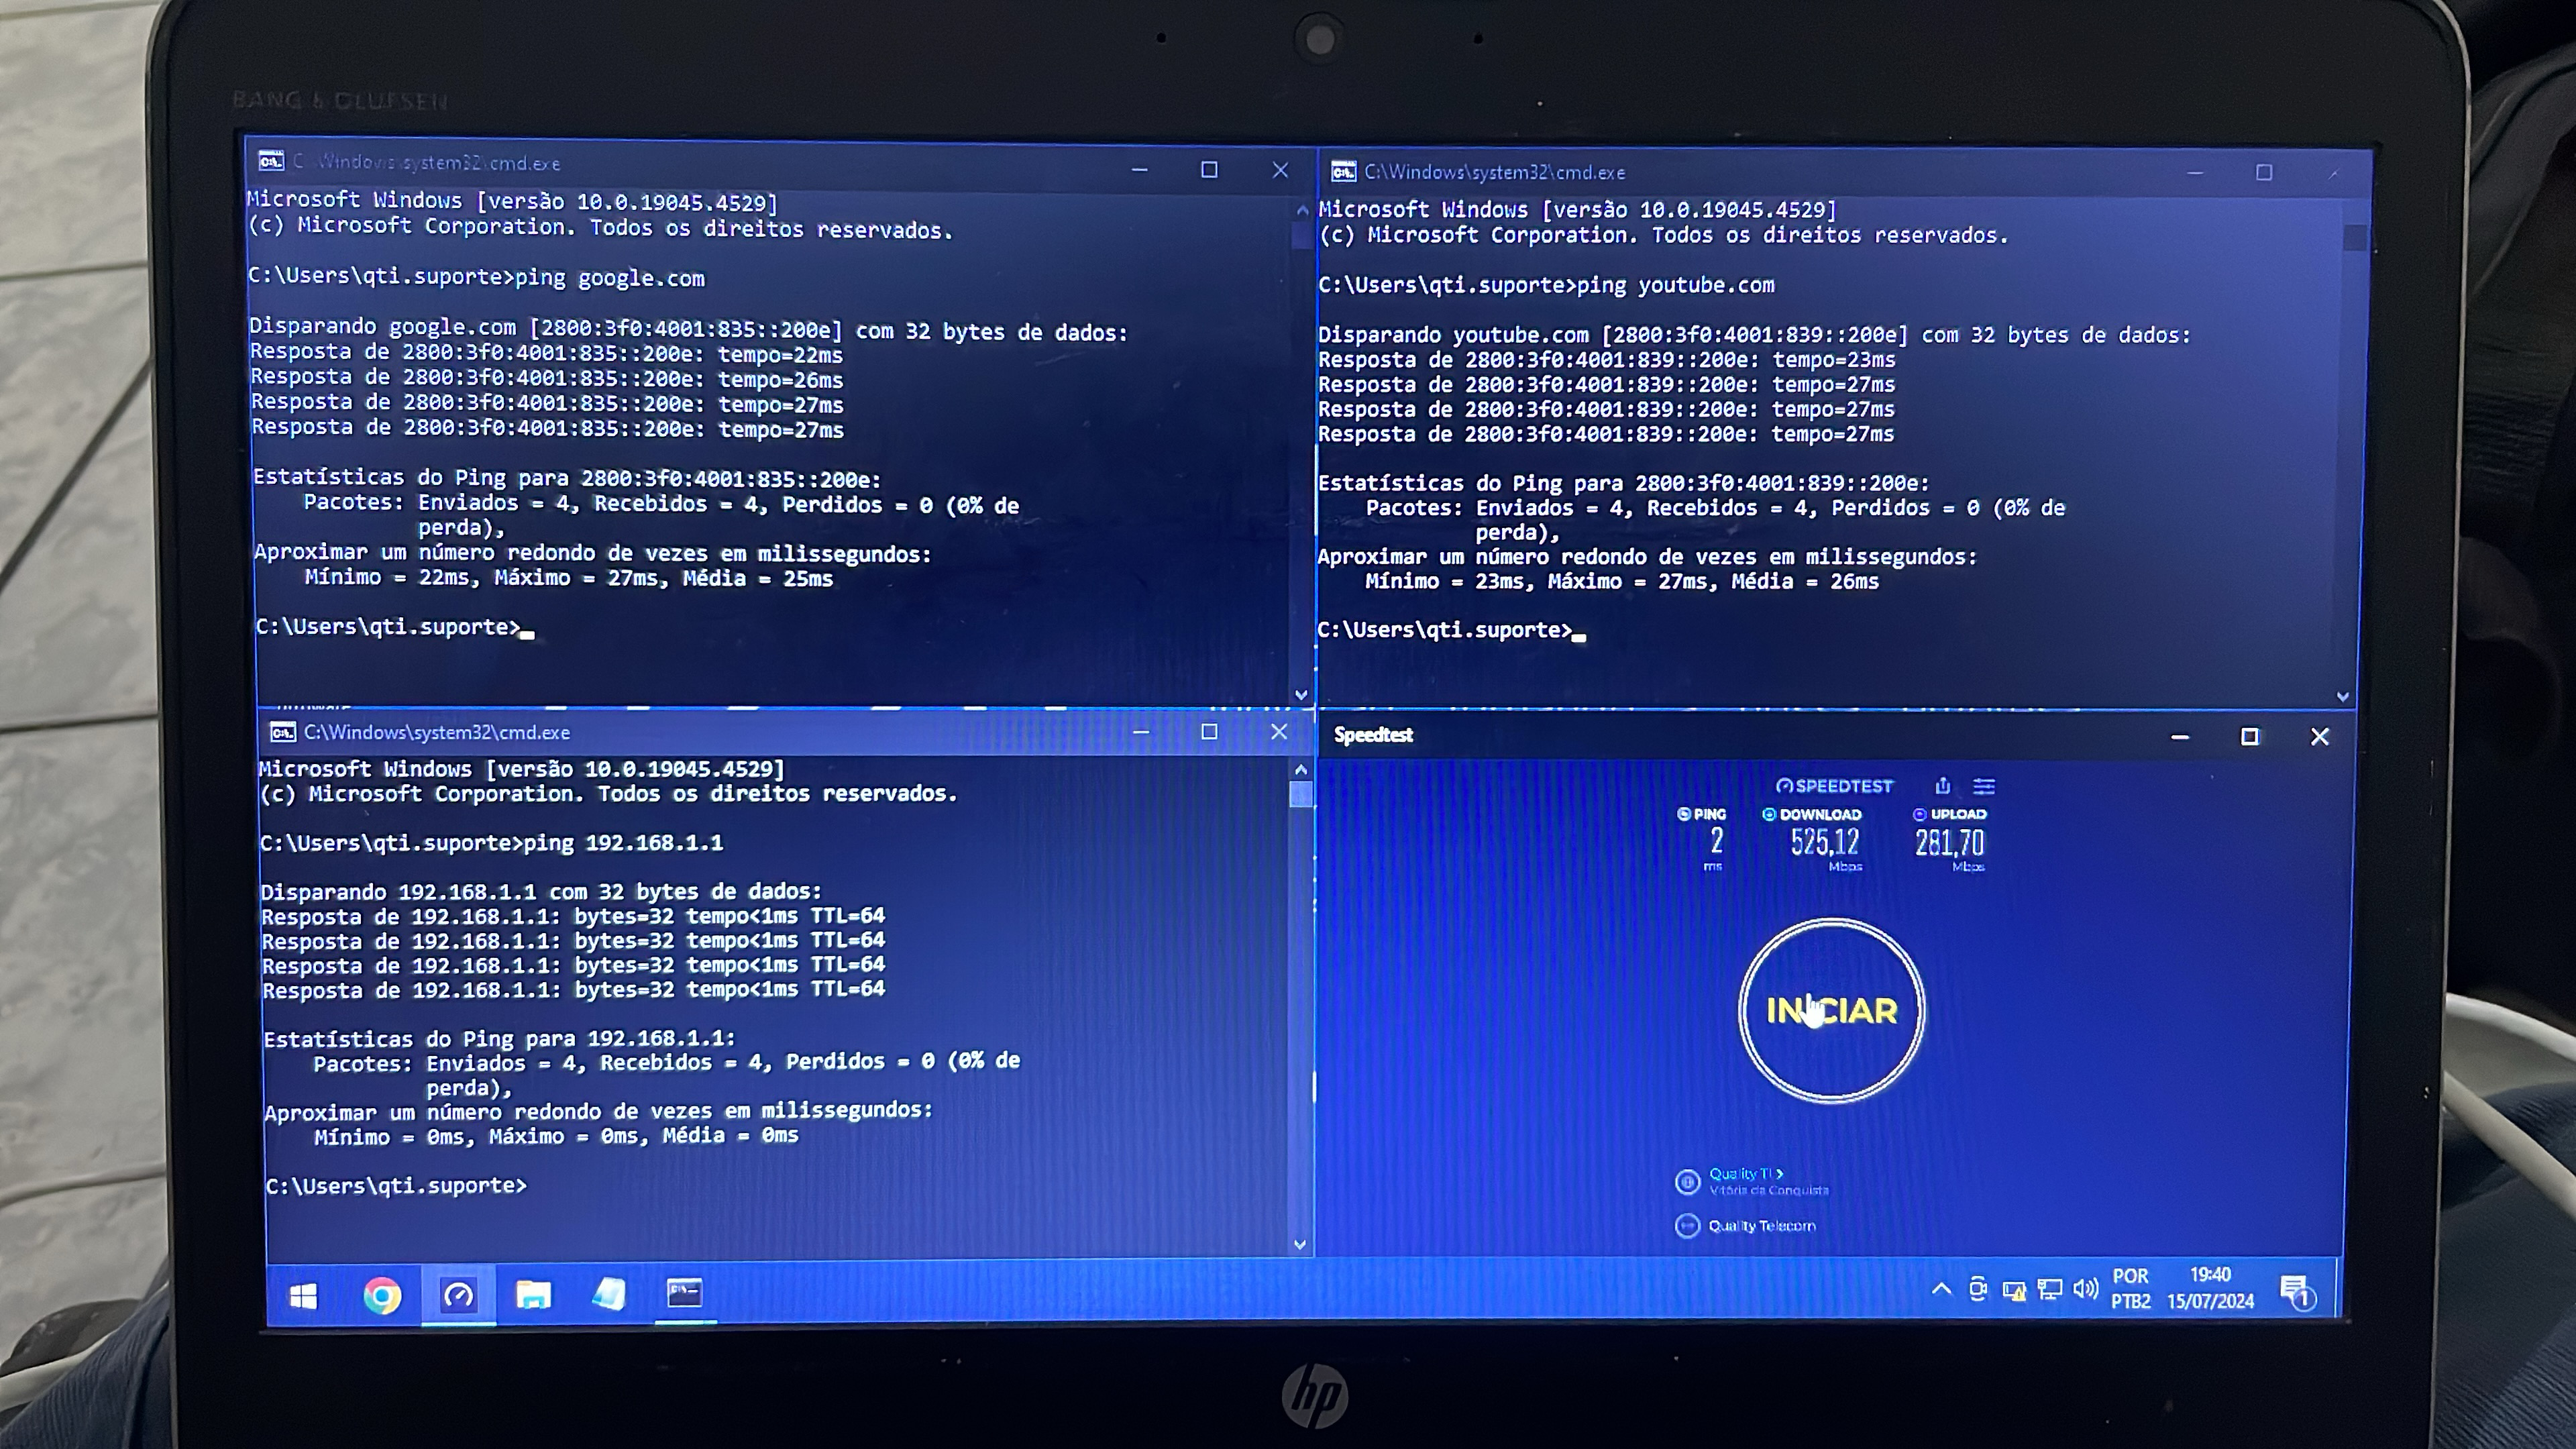
Task: Open system menu icon of youtube.com cmd window
Action: (x=1343, y=172)
